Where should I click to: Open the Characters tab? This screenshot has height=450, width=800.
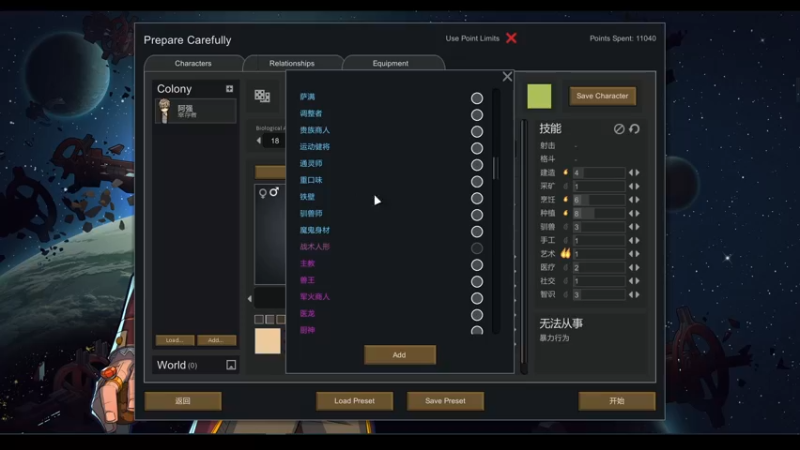pos(193,63)
